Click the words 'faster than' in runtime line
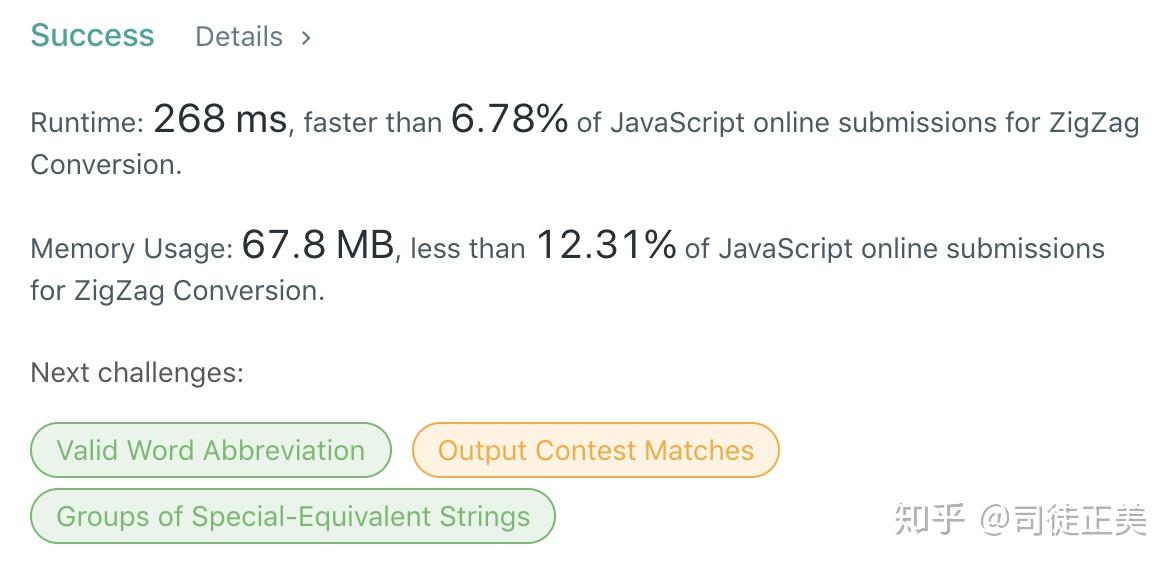This screenshot has height=566, width=1176. click(x=372, y=123)
